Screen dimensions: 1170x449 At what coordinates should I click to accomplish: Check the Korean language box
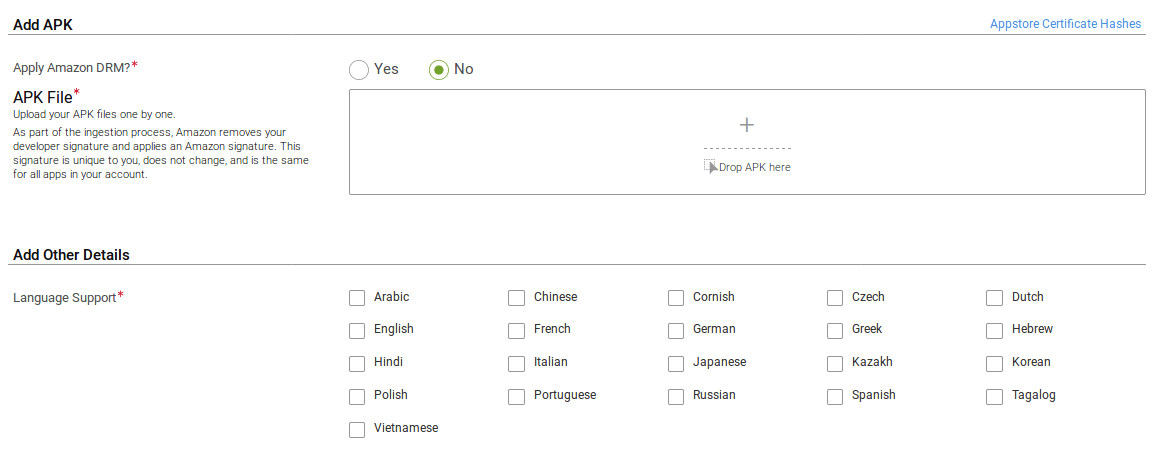pyautogui.click(x=994, y=364)
